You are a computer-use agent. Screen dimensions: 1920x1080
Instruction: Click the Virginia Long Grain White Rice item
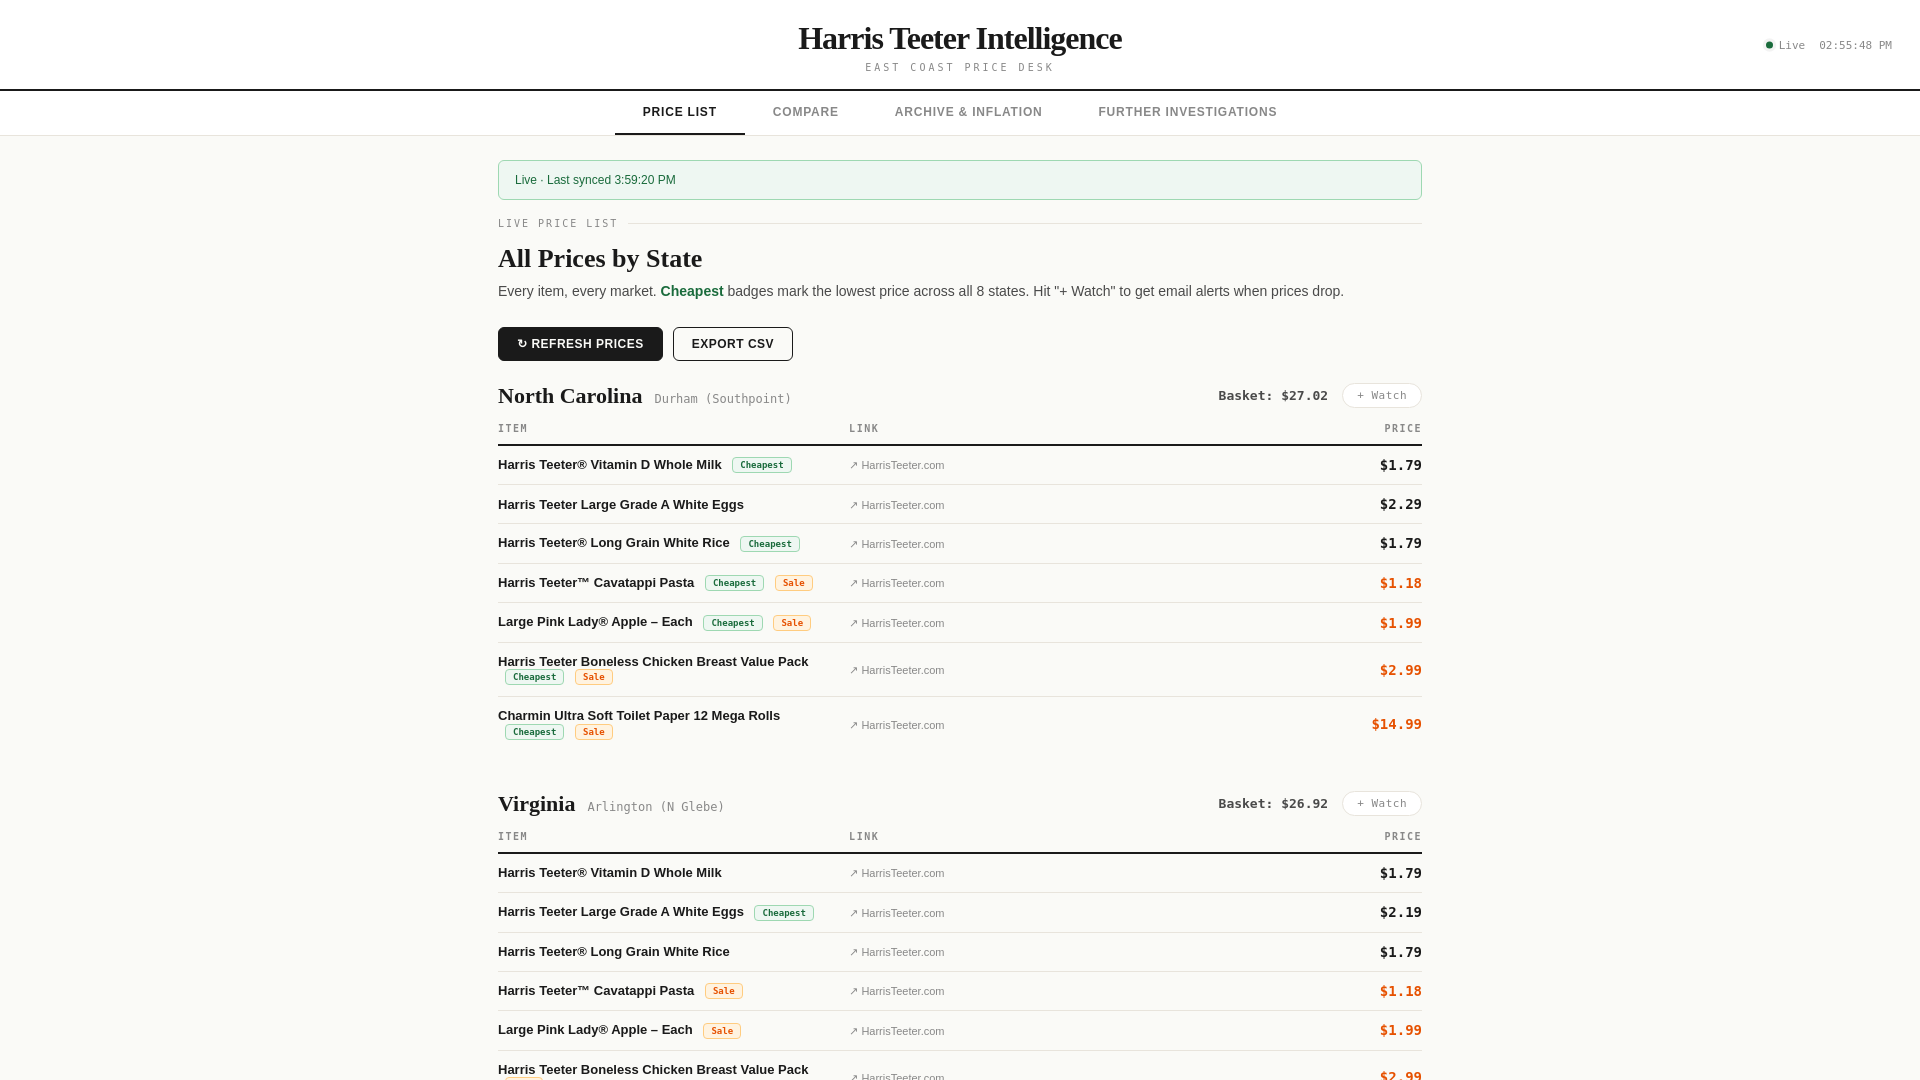(614, 952)
